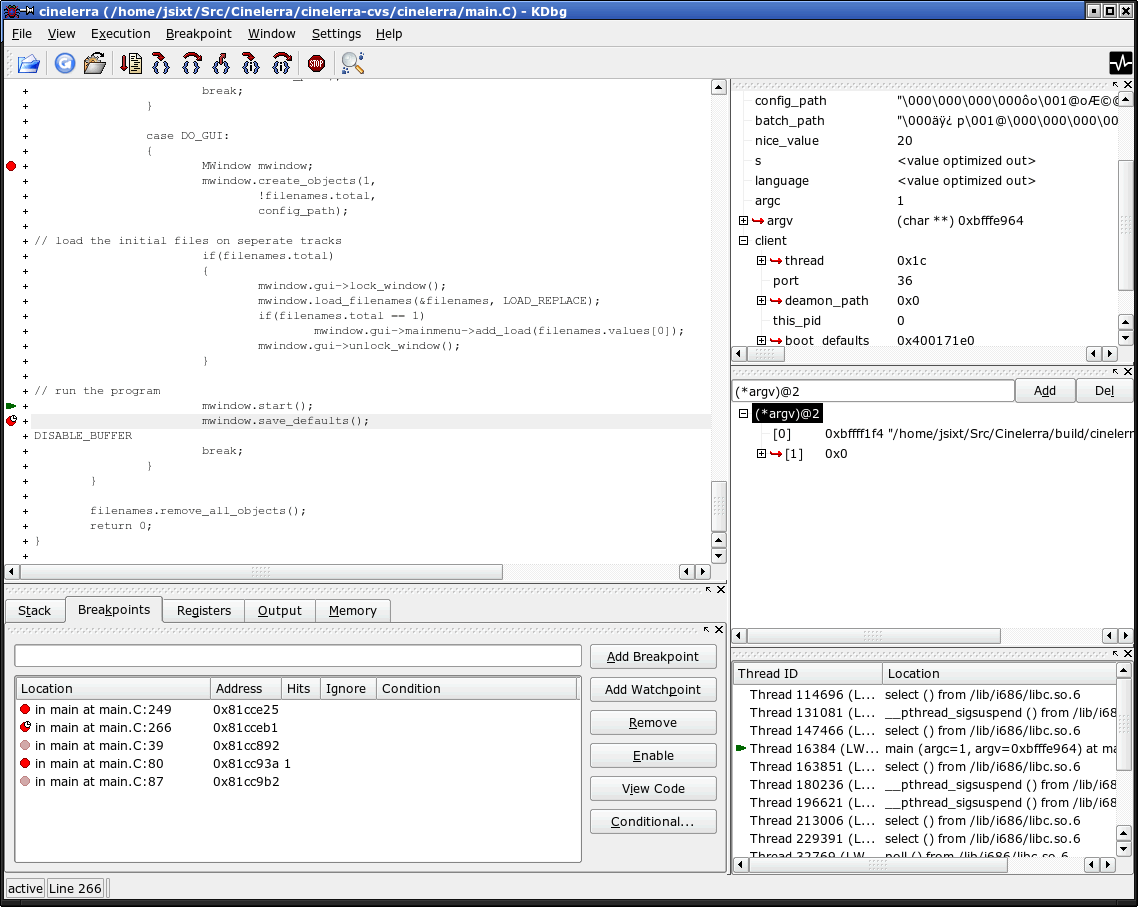
Task: Expand the argv variable node
Action: [743, 221]
